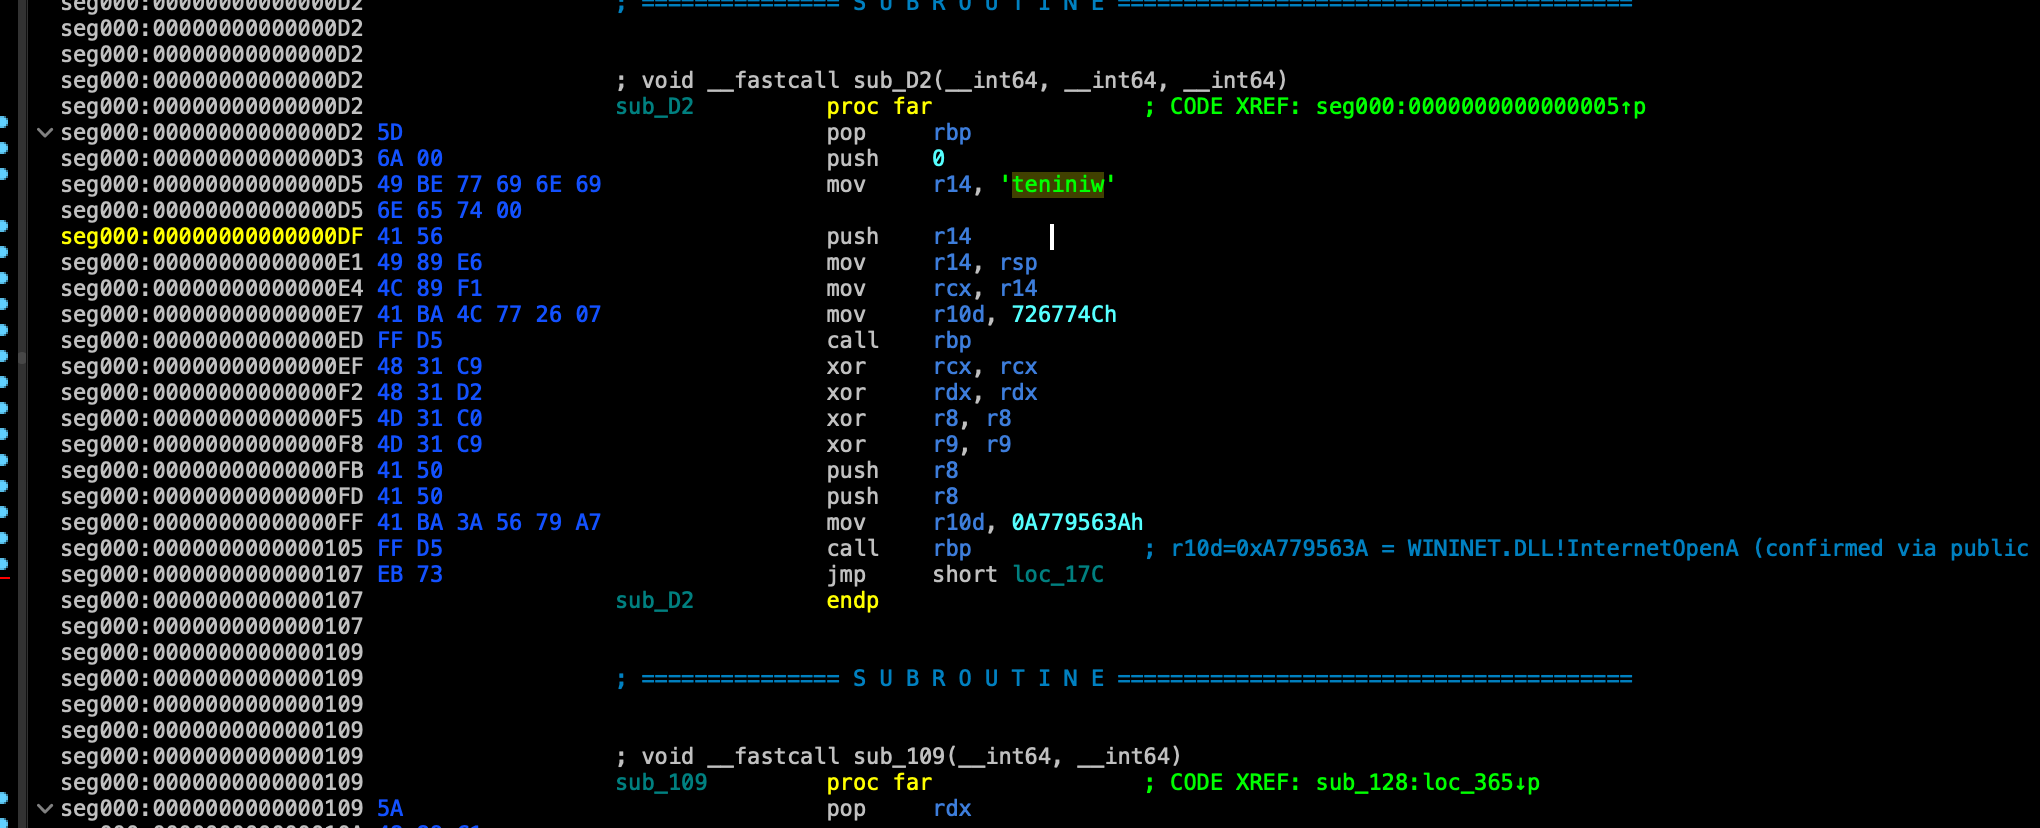Screen dimensions: 2040x828
Task: Click the 'xor r9, r9' instruction
Action: [x=919, y=444]
